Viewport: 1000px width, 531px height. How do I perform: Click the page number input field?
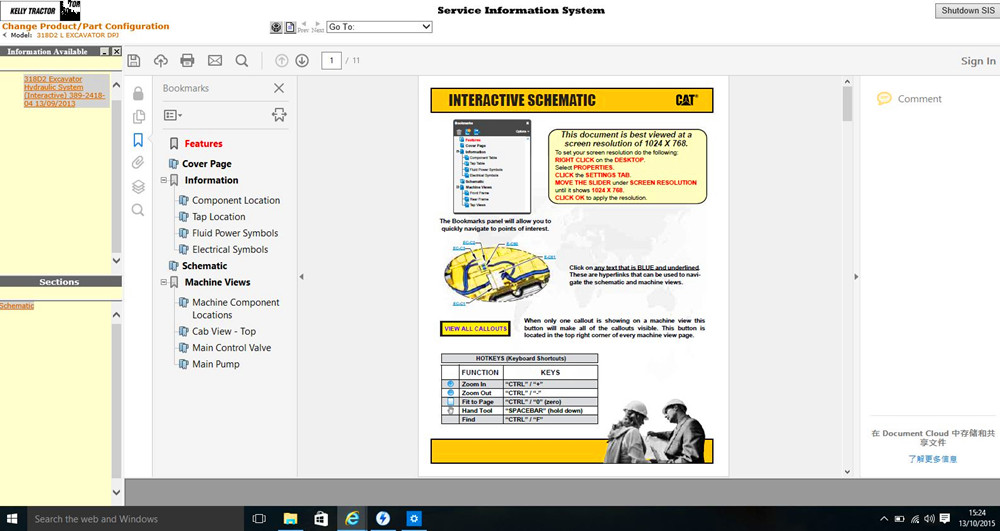tap(331, 61)
